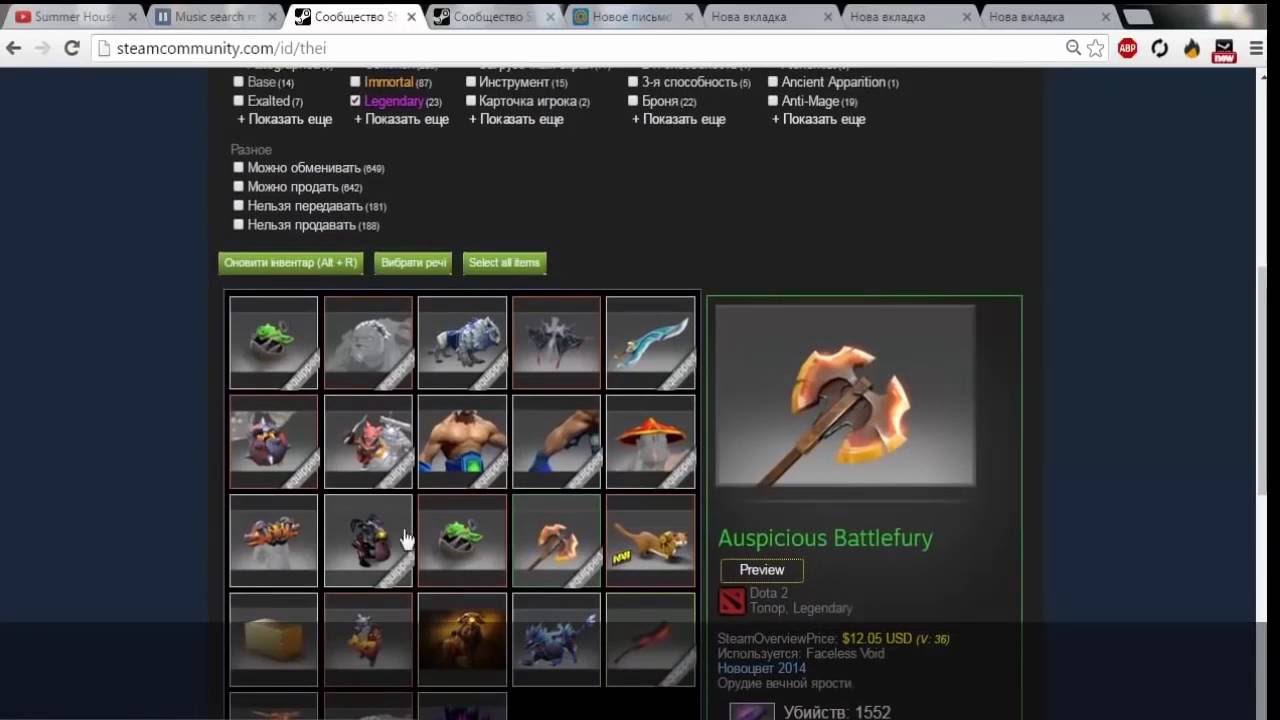Expand Показать еще under Броня
The width and height of the screenshot is (1280, 720).
tap(678, 119)
